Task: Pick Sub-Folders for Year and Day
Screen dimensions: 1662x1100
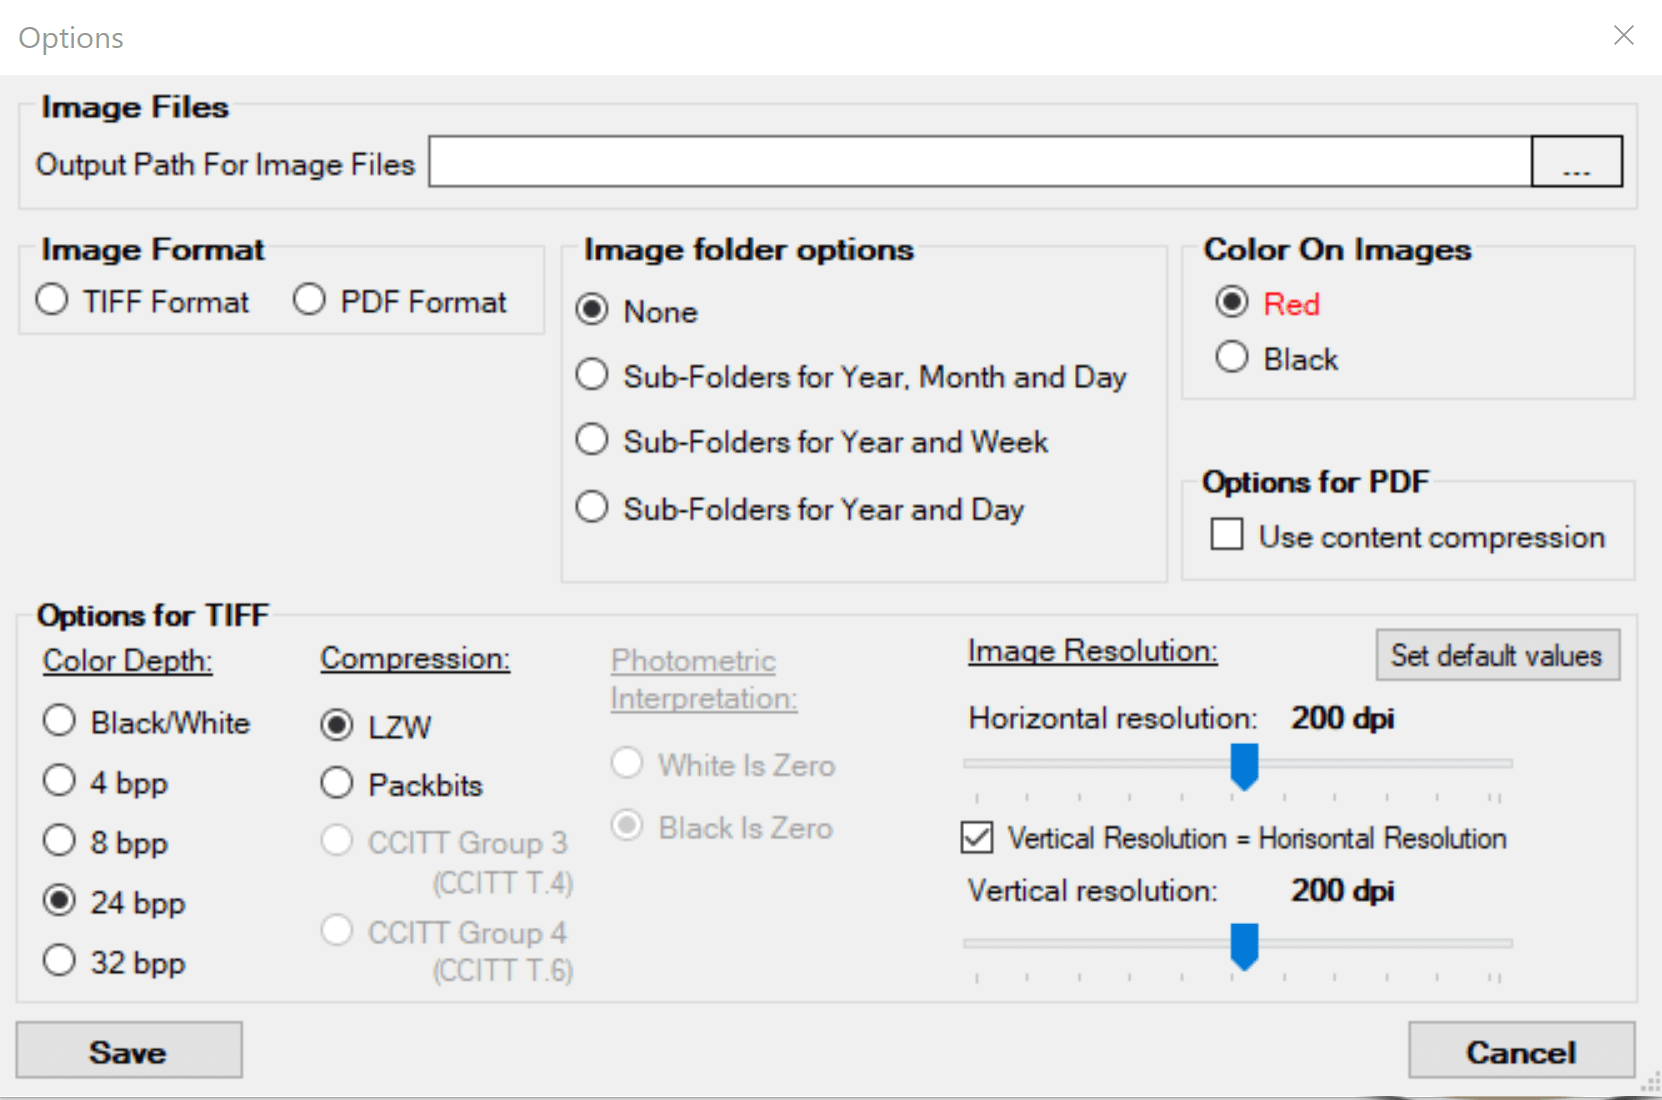Action: click(x=593, y=507)
